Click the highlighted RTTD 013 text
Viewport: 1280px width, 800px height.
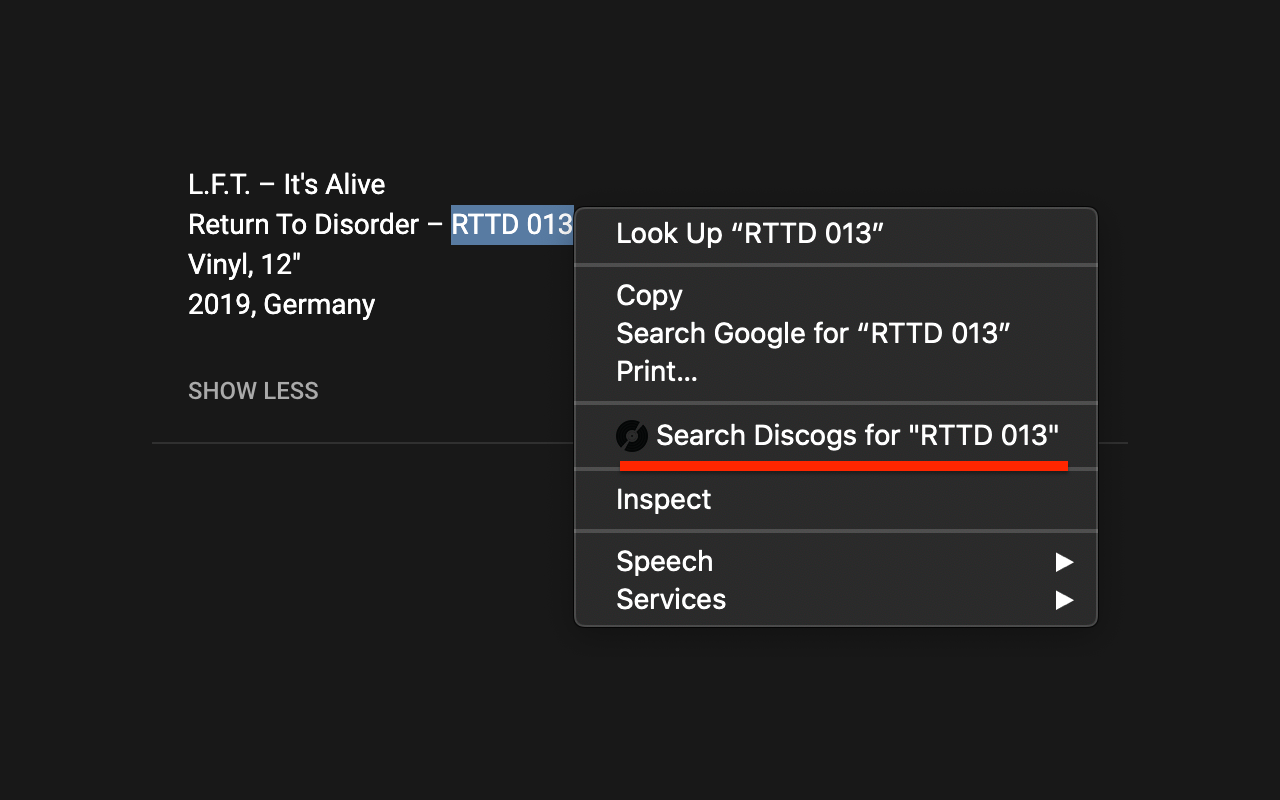512,225
